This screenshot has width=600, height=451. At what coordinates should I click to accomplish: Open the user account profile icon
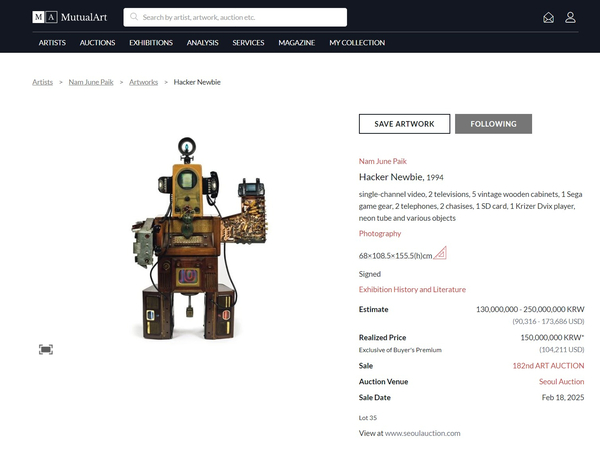click(570, 17)
